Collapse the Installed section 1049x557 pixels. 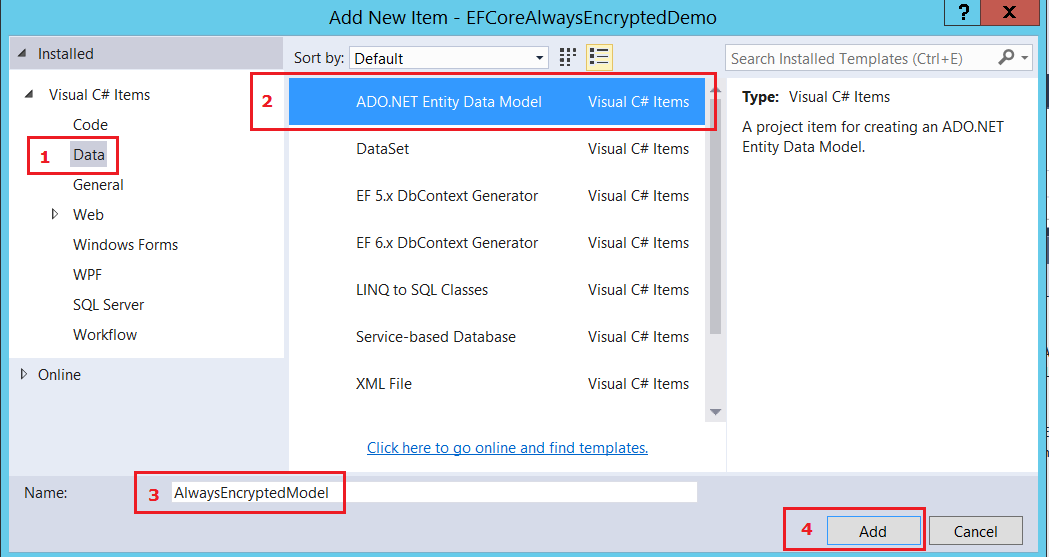pos(23,54)
